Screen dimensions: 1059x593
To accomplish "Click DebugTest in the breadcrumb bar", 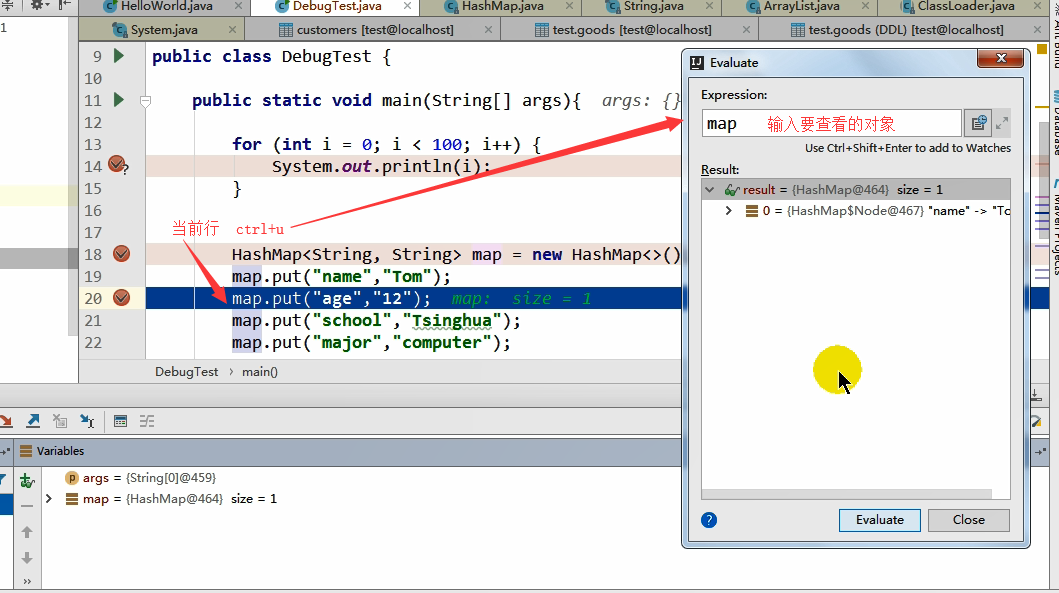I will tap(186, 372).
